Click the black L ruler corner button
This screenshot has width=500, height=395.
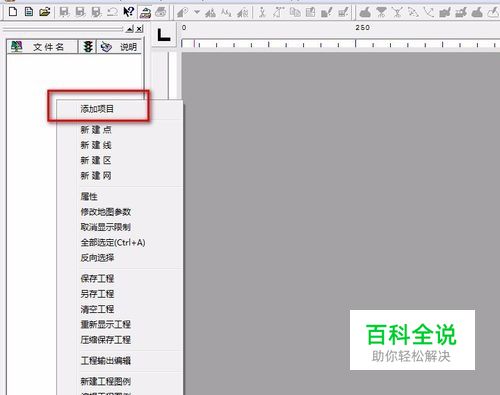163,35
